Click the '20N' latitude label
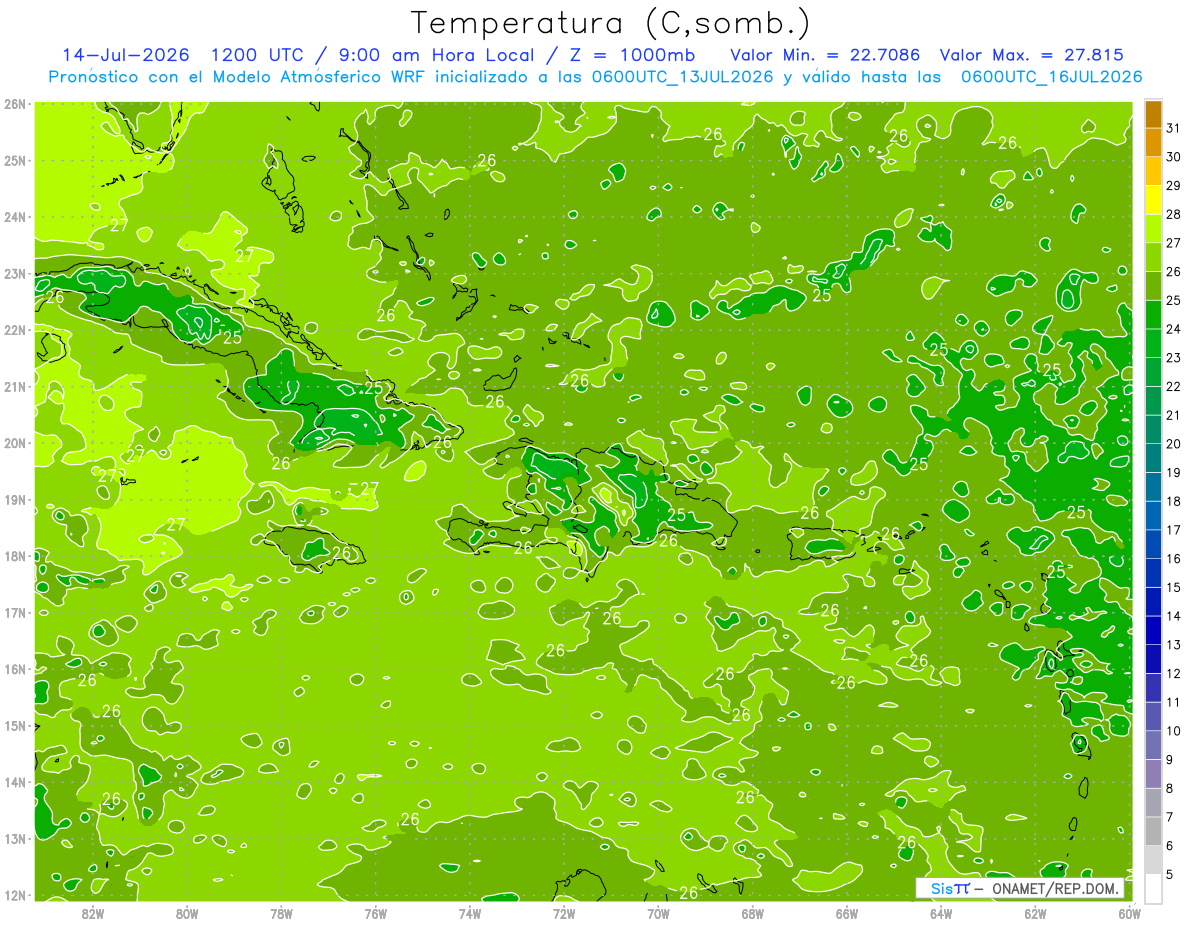1200x927 pixels. click(x=15, y=443)
